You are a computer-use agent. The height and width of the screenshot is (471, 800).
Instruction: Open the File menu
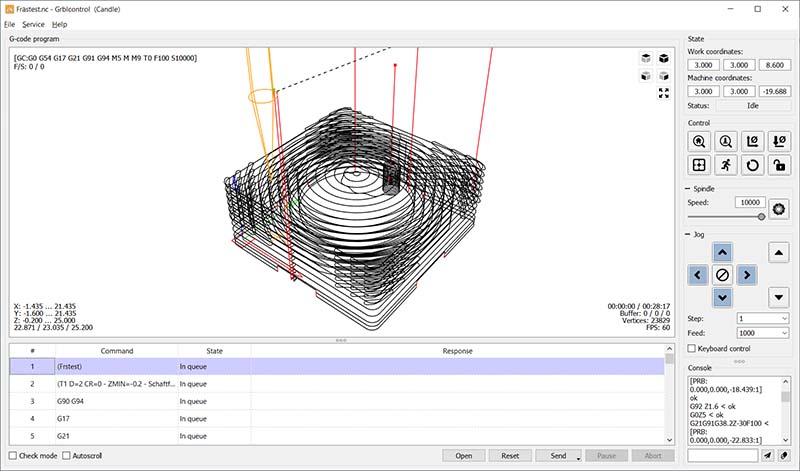[x=10, y=24]
